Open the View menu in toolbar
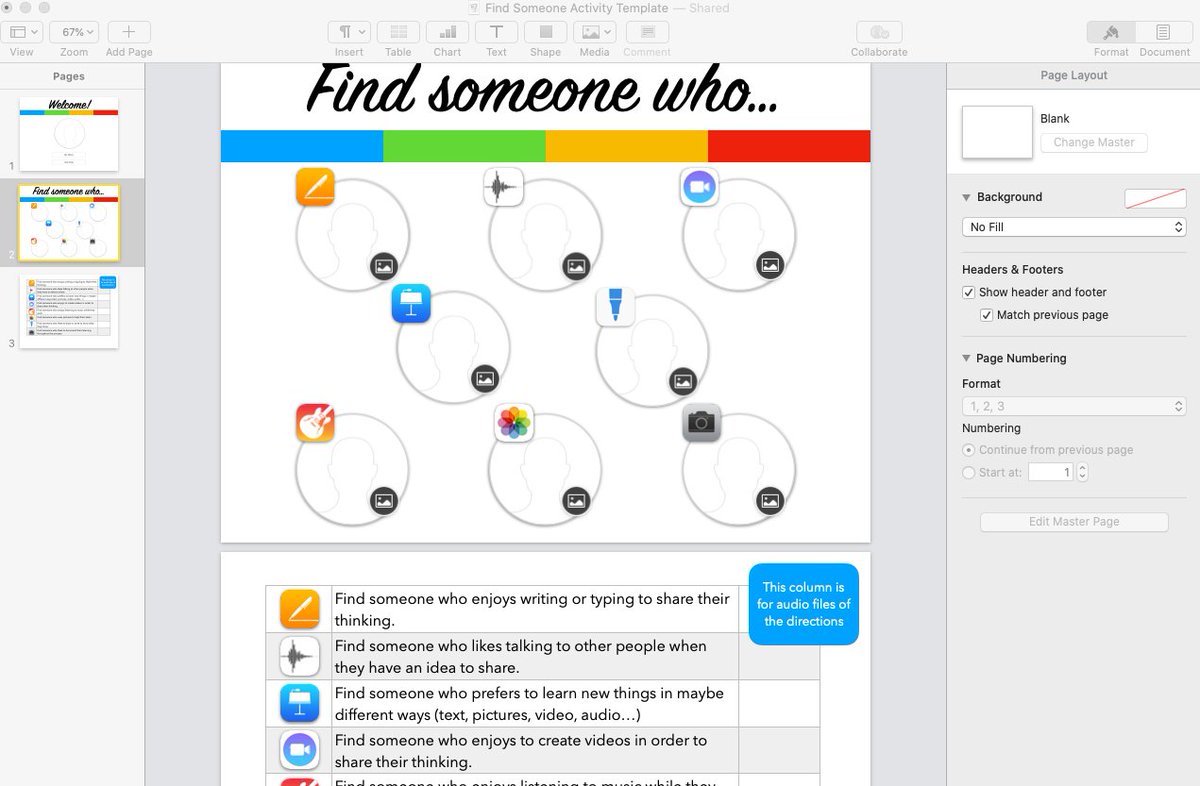 coord(22,32)
